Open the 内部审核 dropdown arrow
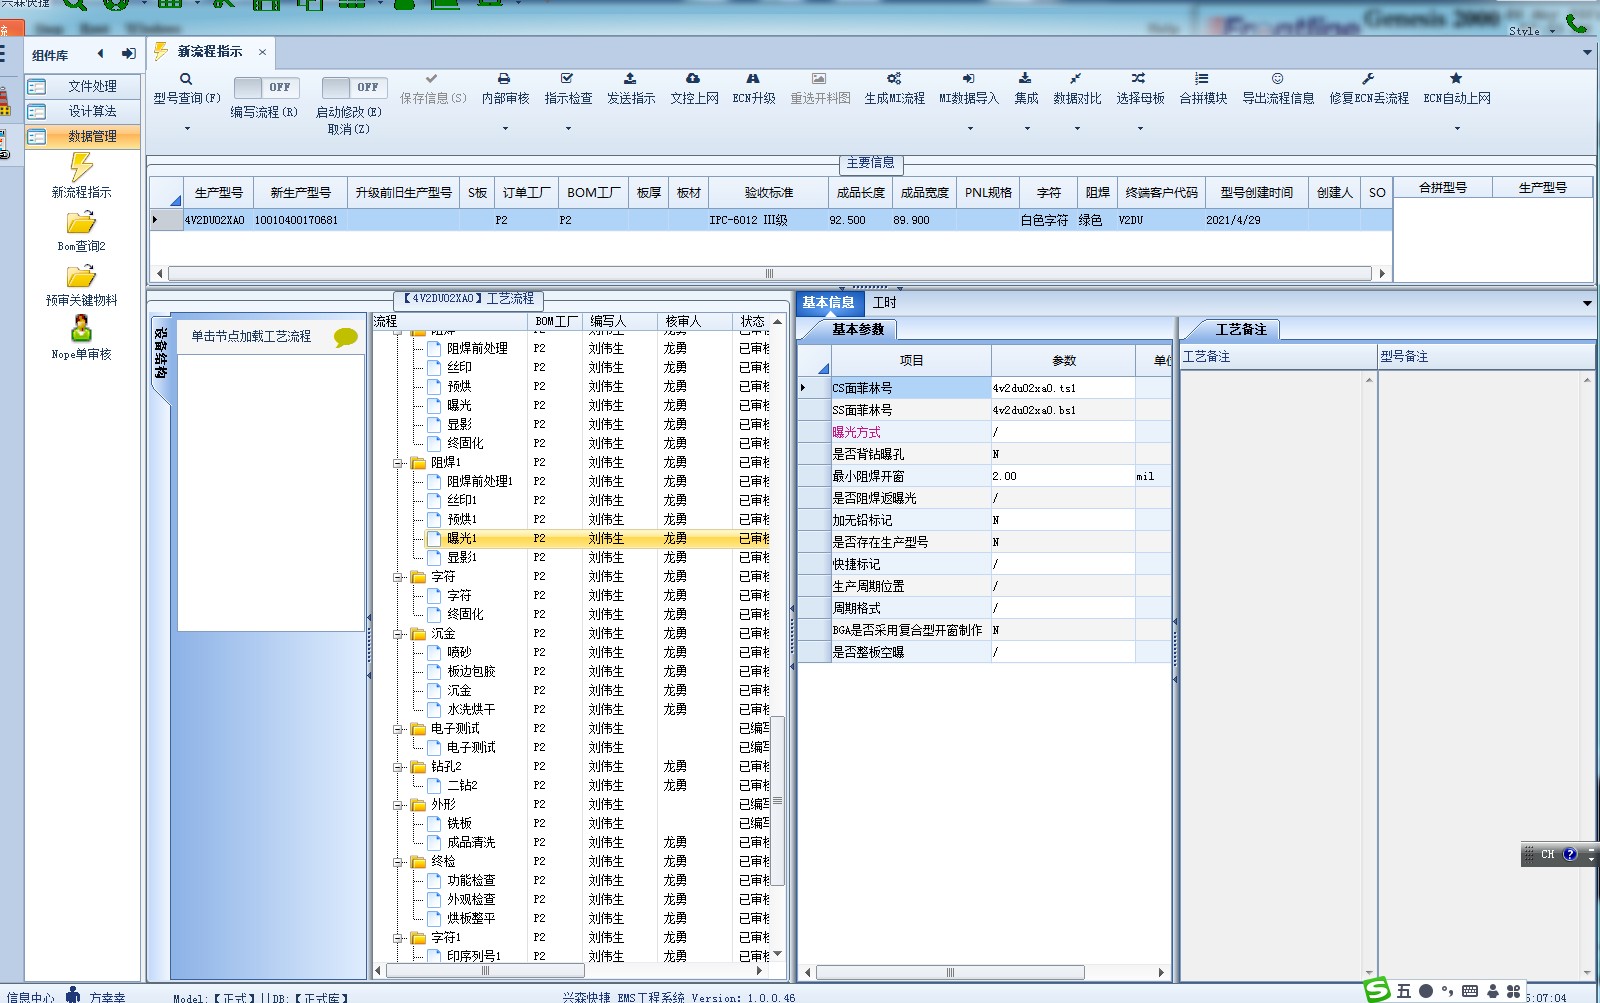 (x=505, y=129)
